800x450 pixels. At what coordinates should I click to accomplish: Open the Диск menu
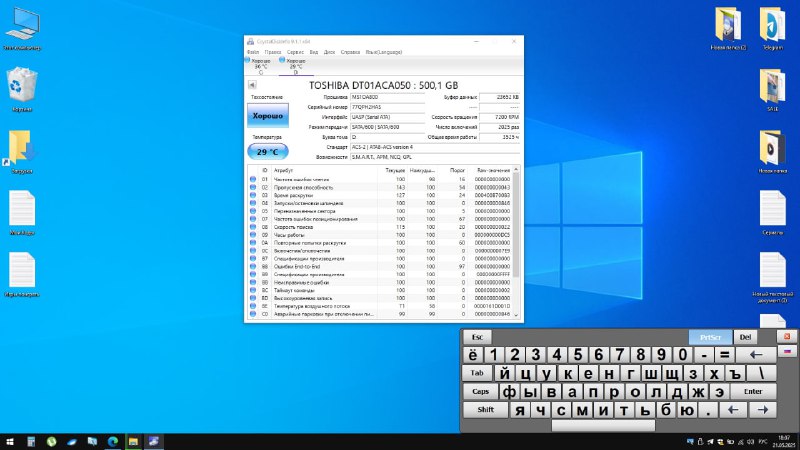(330, 52)
